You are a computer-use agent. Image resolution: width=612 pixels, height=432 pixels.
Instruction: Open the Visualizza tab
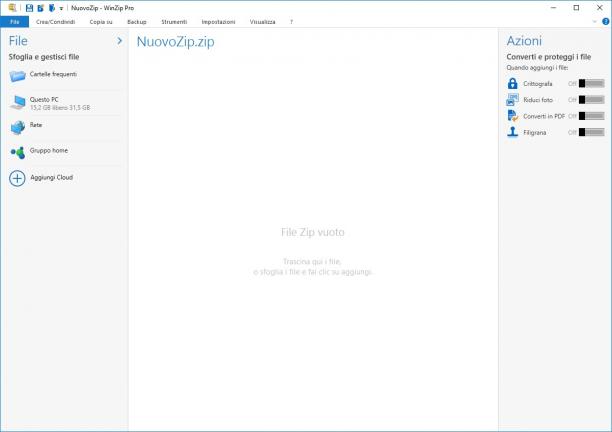(262, 22)
